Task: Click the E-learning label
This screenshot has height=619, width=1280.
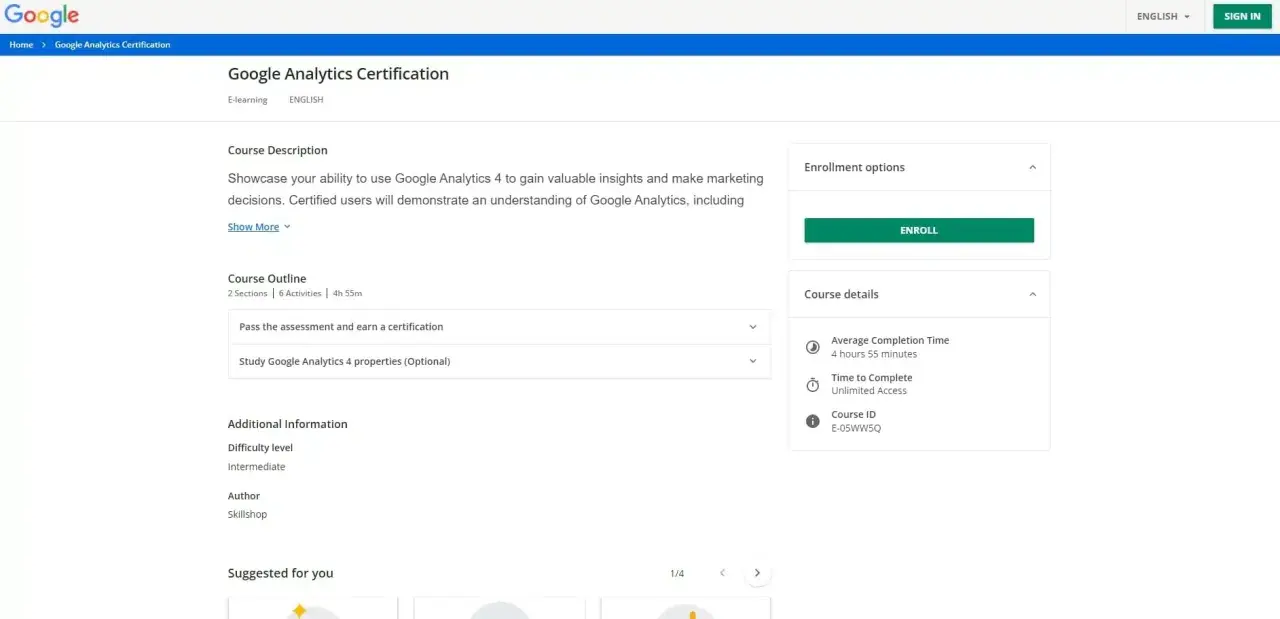Action: (x=248, y=100)
